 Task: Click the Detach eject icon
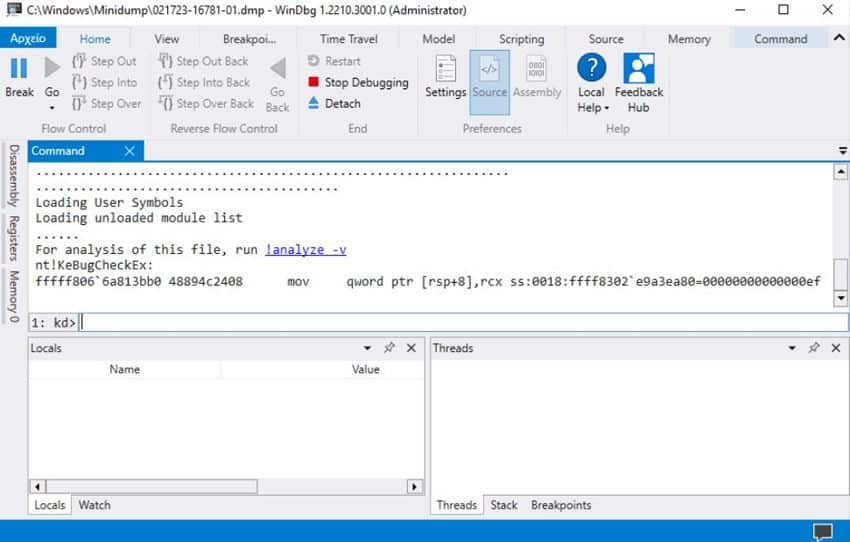click(x=313, y=103)
